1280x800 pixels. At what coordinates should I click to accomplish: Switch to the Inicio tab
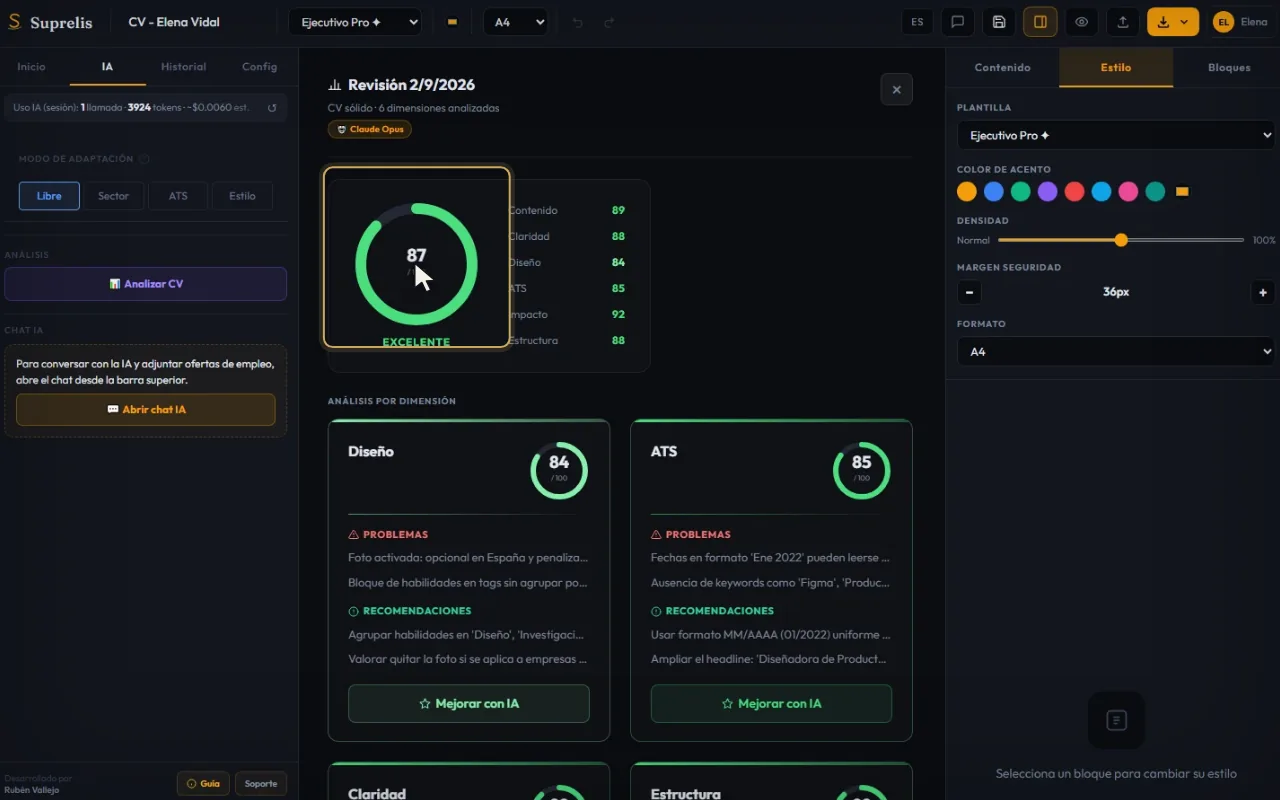coord(31,67)
